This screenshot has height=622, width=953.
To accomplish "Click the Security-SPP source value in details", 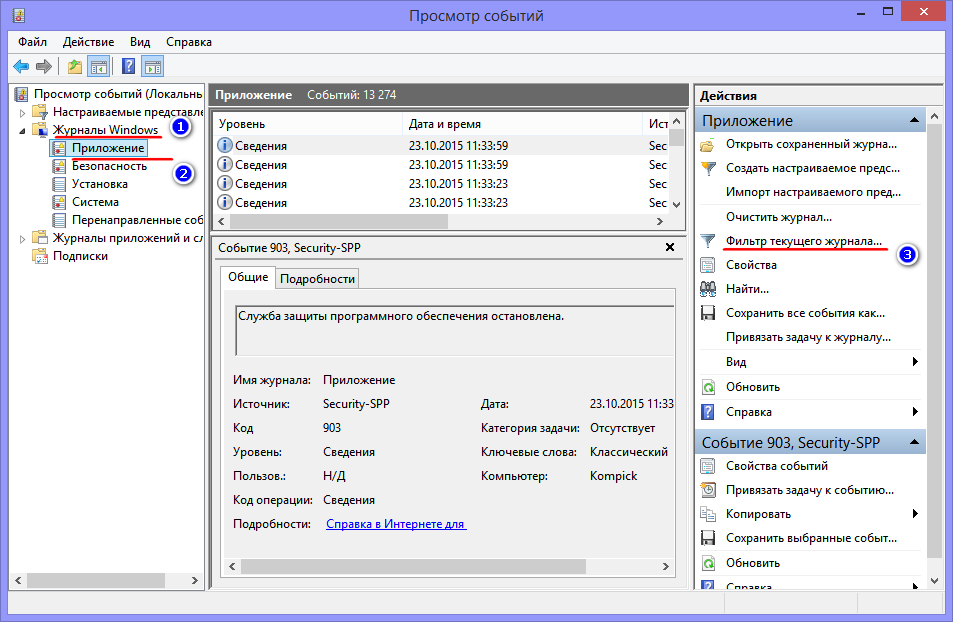I will (356, 404).
